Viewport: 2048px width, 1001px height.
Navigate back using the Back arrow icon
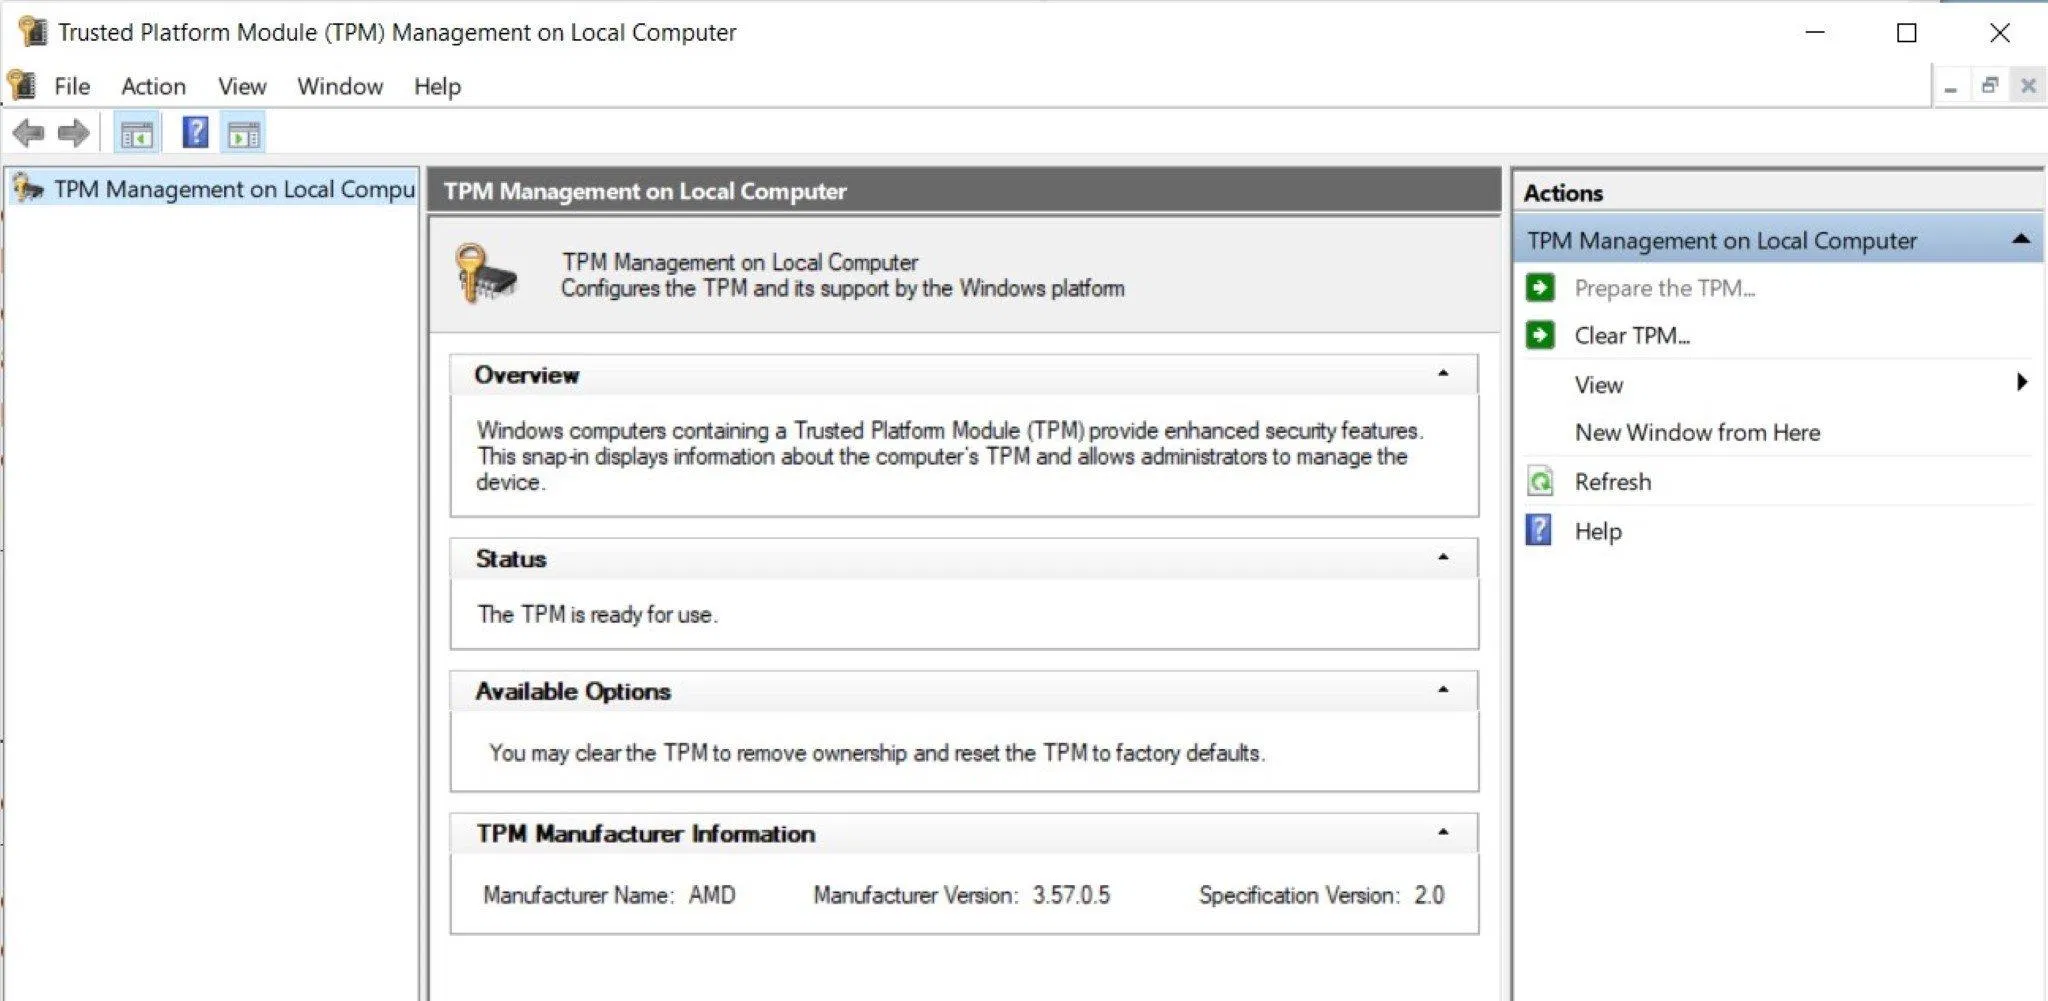(x=30, y=131)
